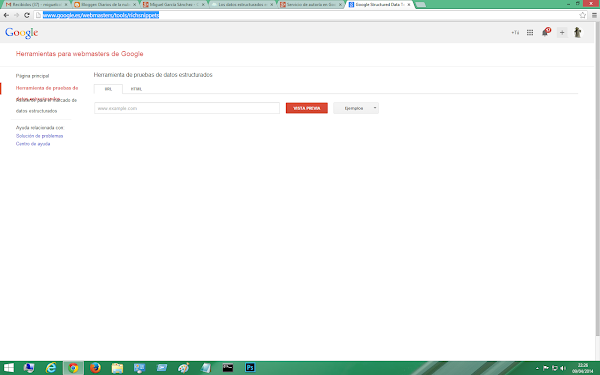Open a new browser tab
This screenshot has height=375, width=600.
(x=421, y=5)
